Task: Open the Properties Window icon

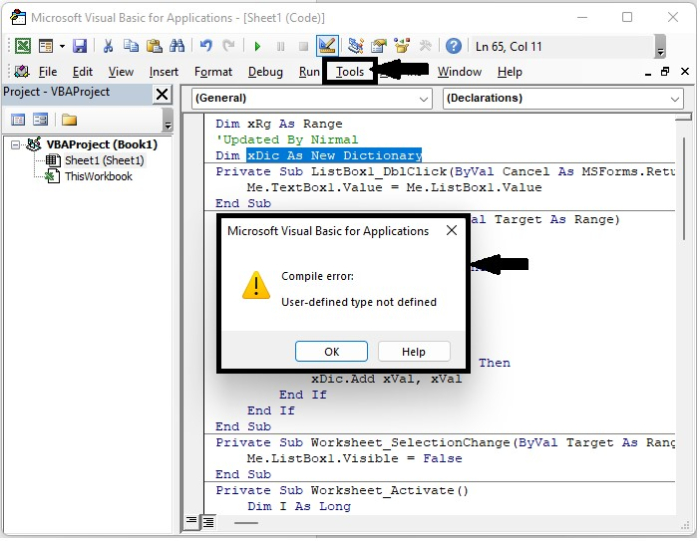Action: point(379,46)
